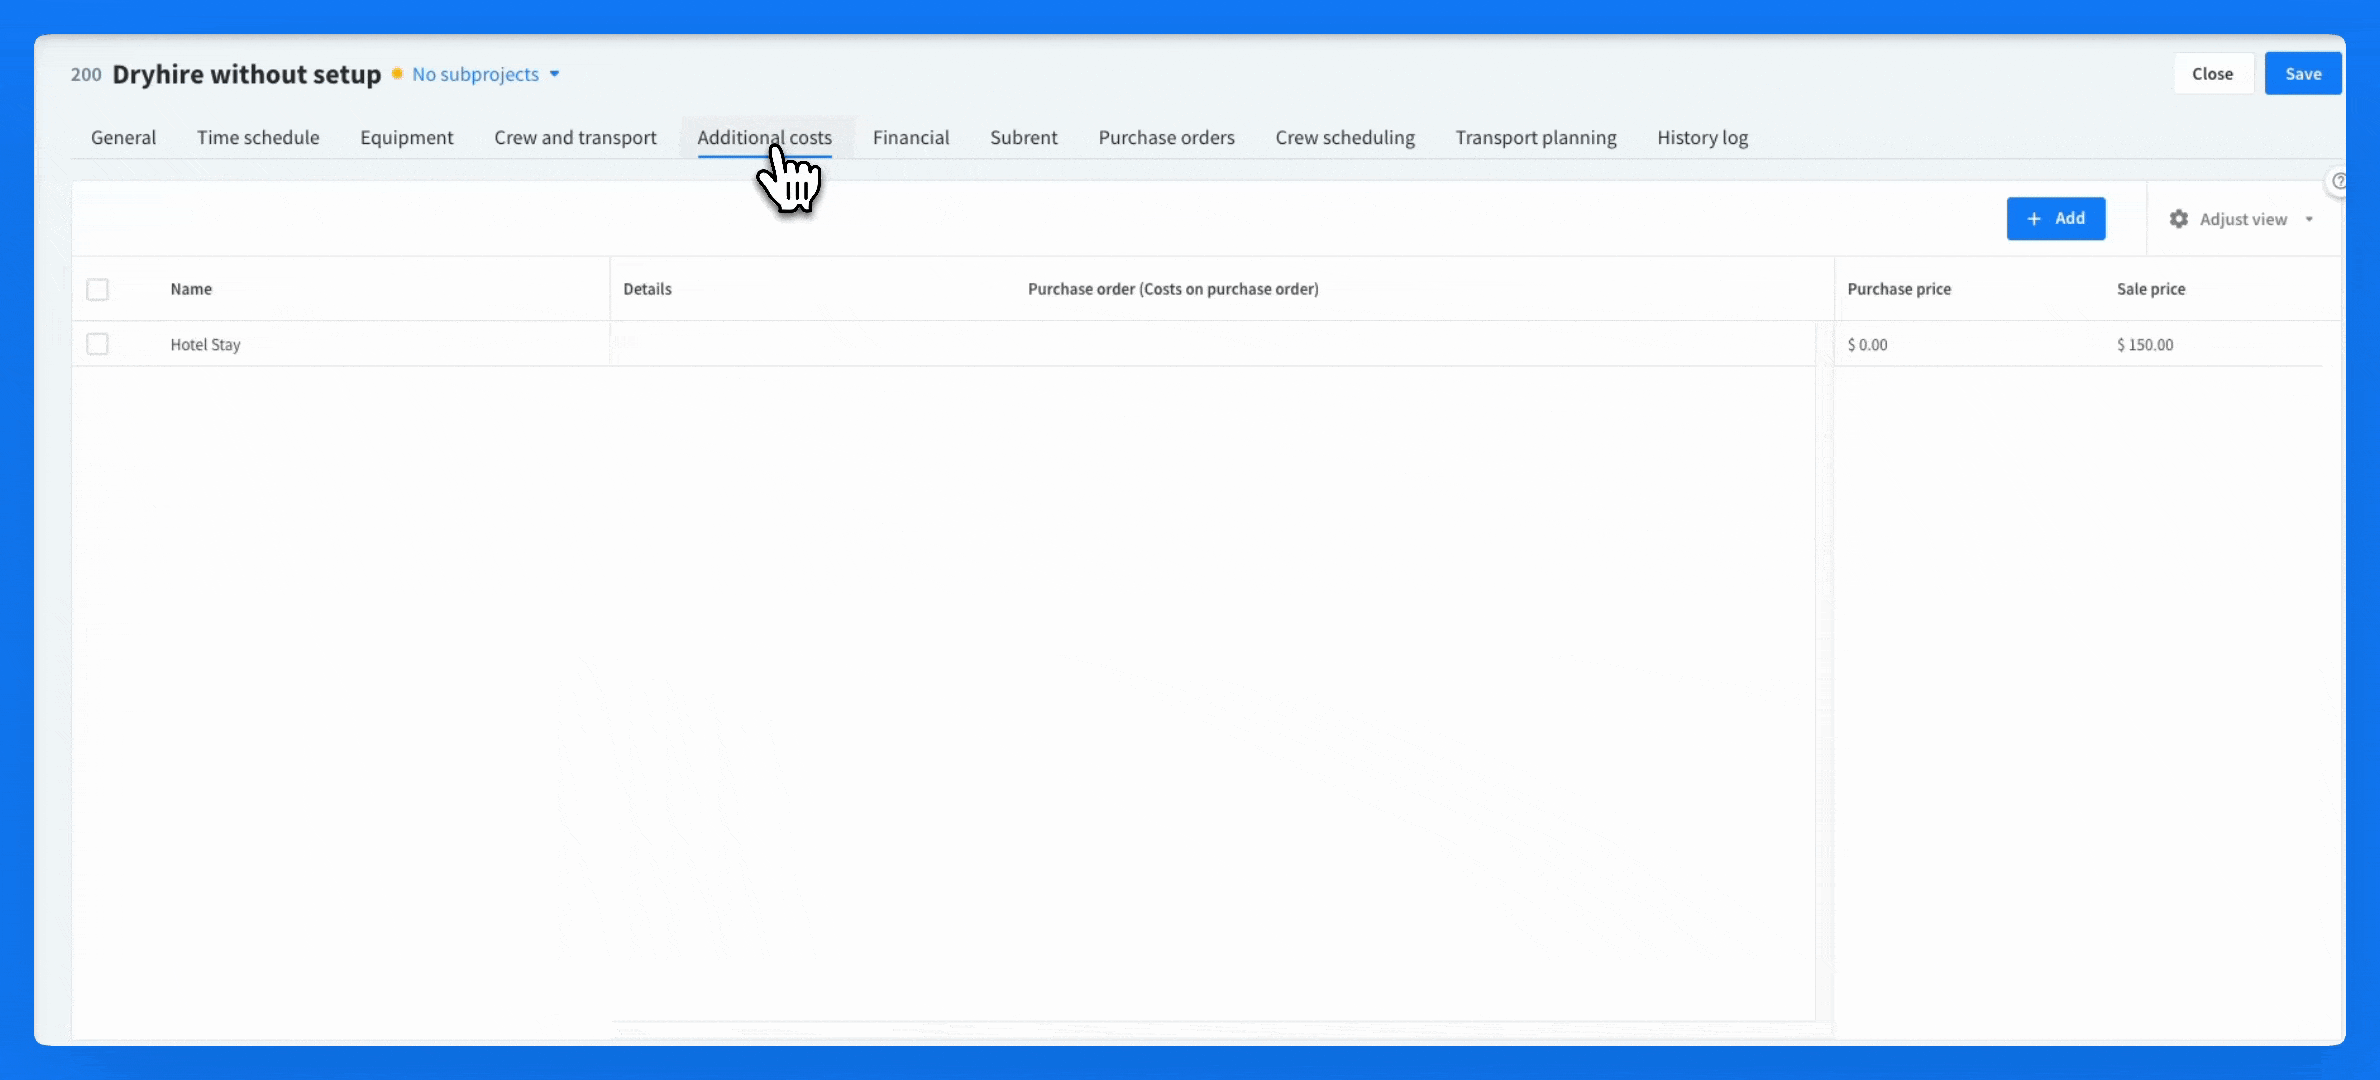Select the Purchase orders tab

(x=1166, y=138)
